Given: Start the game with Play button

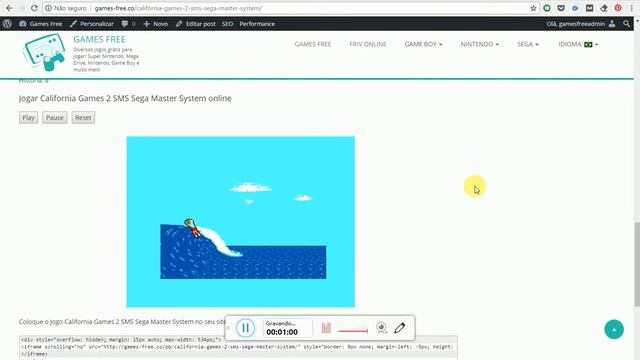Looking at the screenshot, I should click(28, 118).
